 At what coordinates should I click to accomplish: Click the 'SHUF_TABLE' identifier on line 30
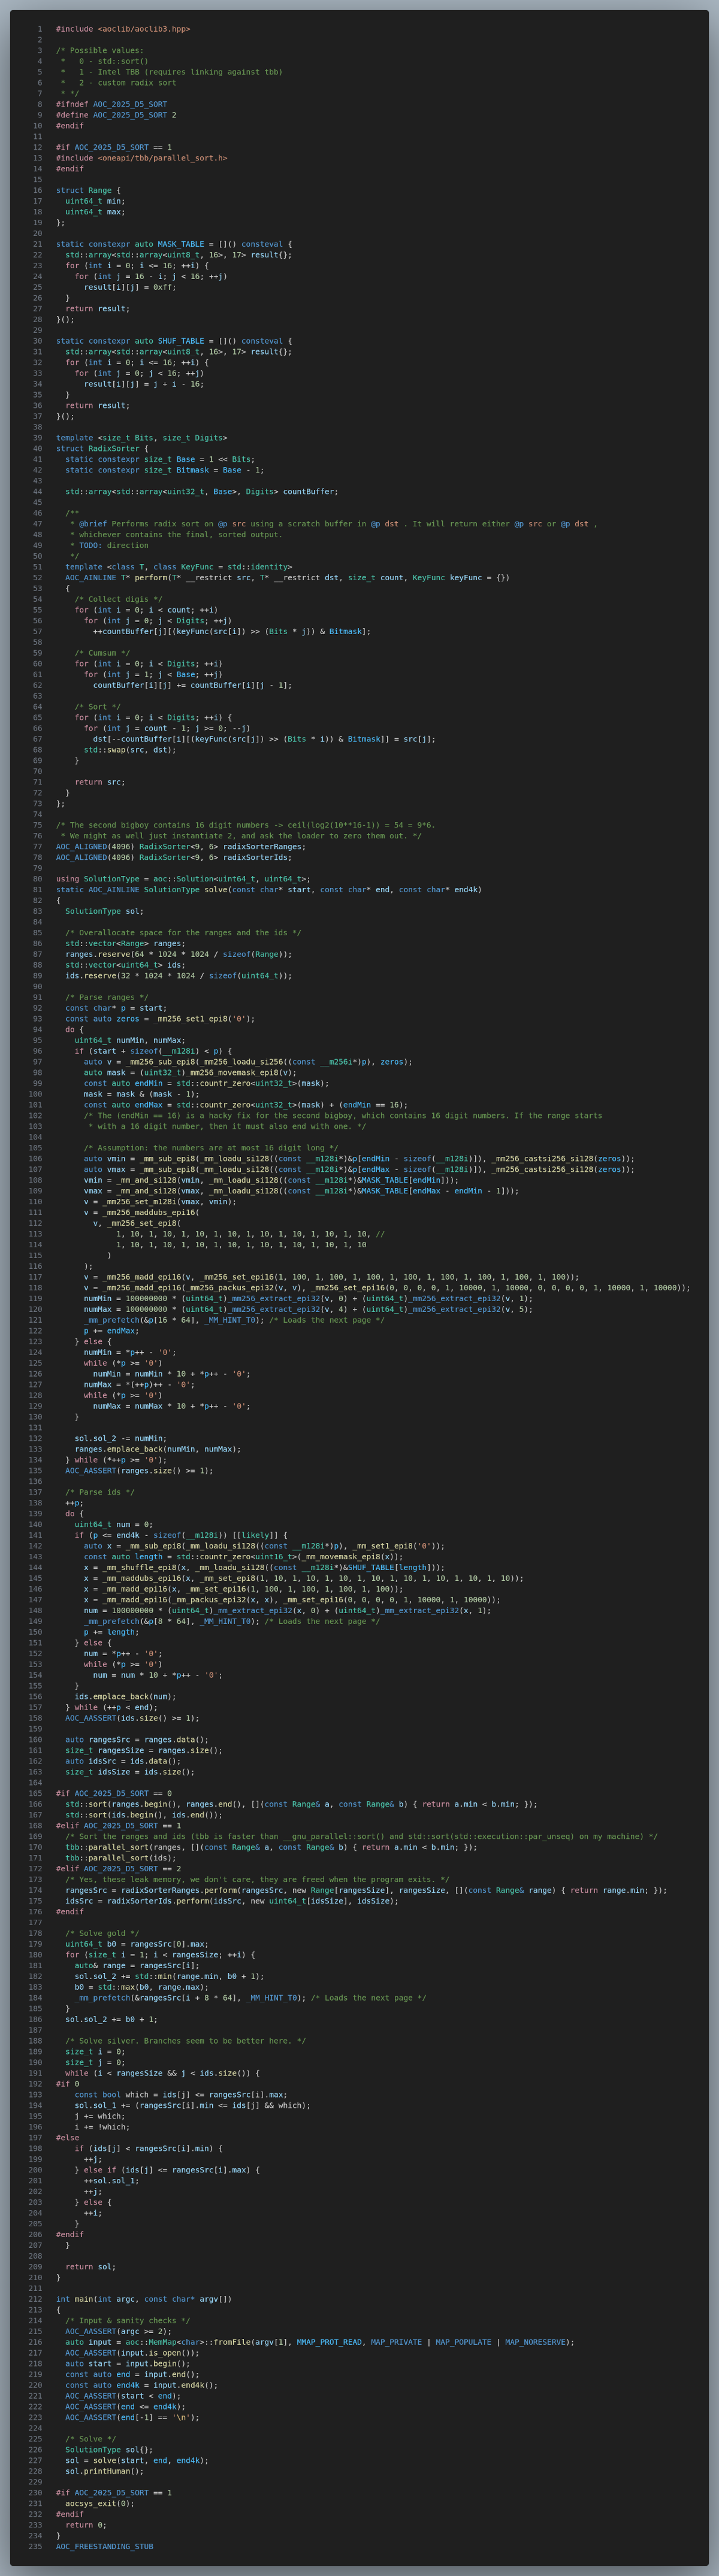[x=180, y=341]
